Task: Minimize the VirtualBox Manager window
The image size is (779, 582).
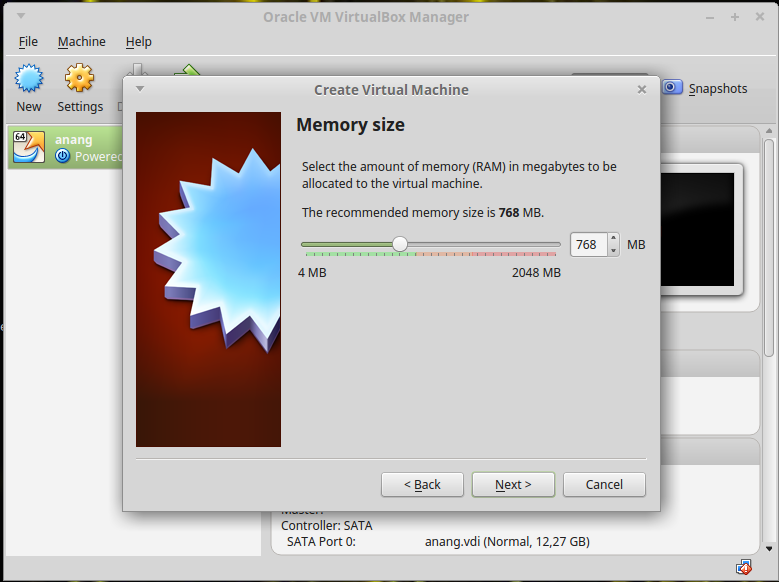Action: coord(710,17)
